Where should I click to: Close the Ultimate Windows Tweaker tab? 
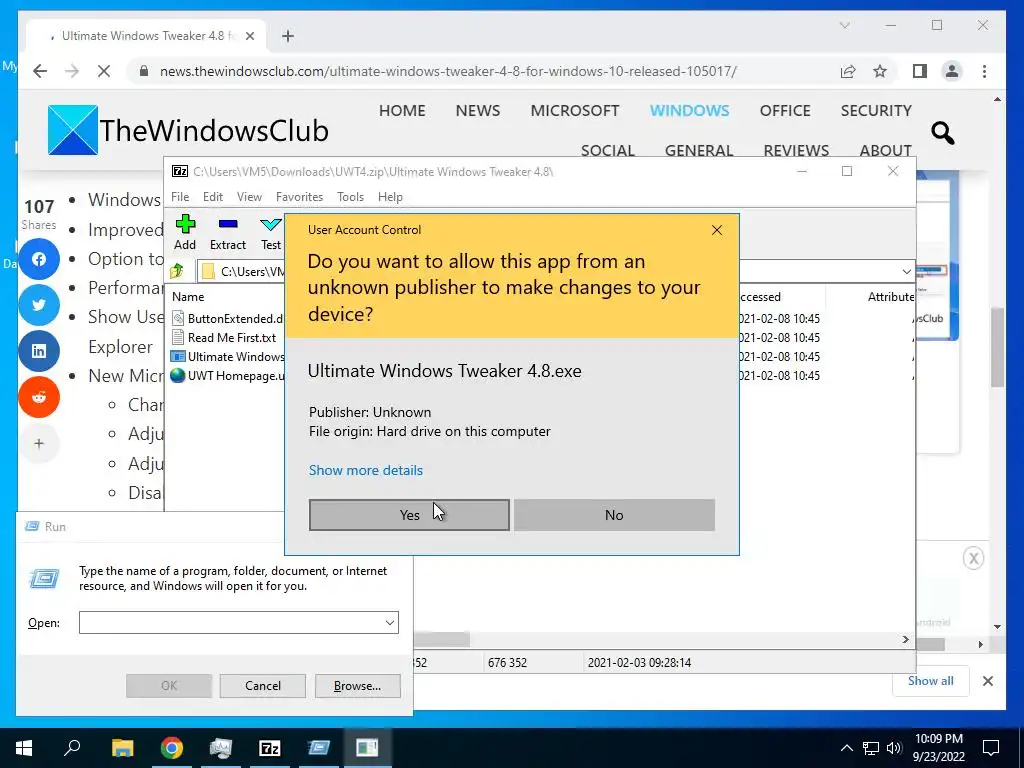click(x=249, y=36)
